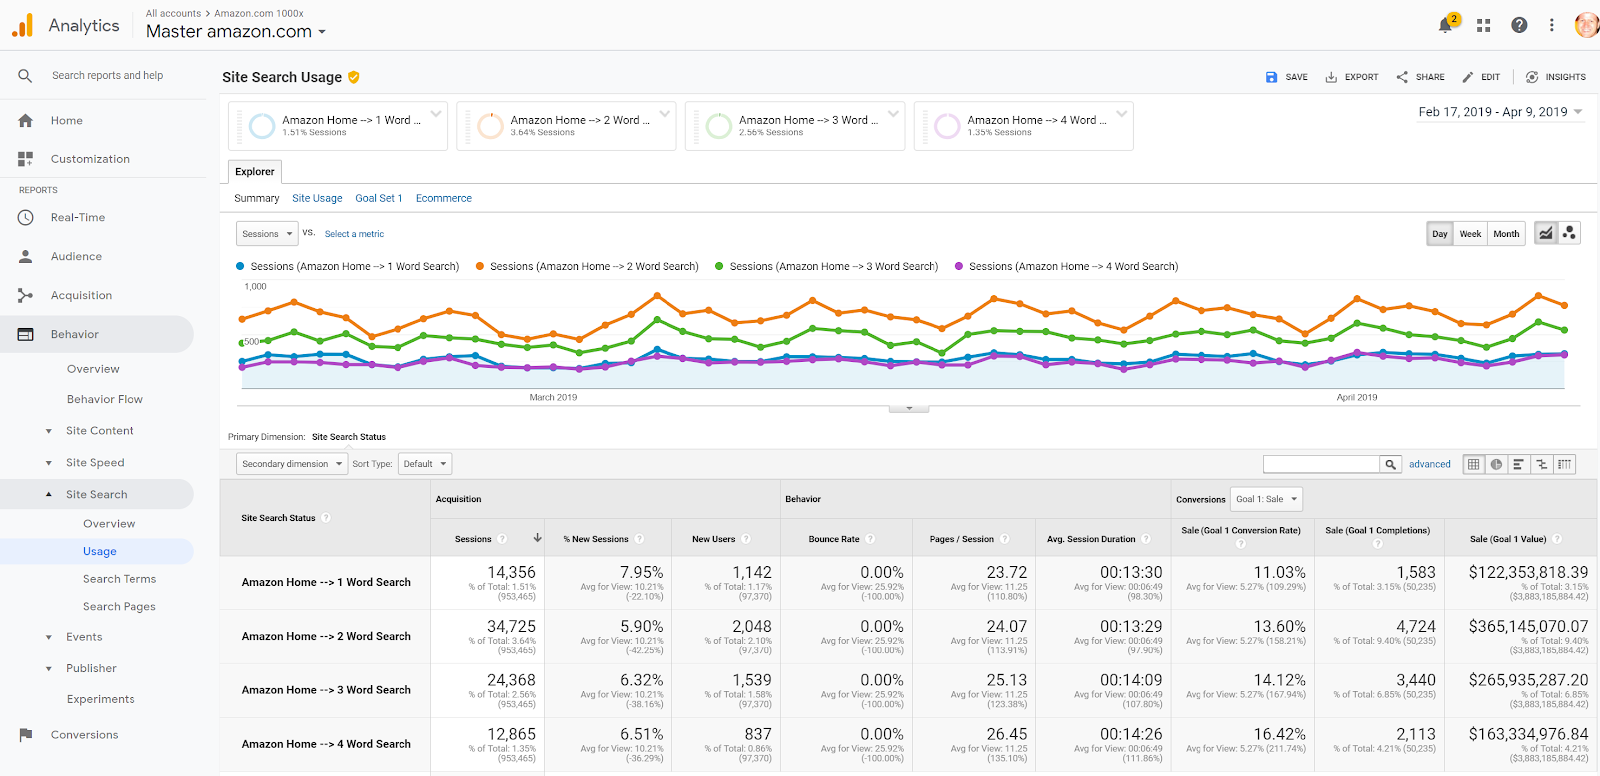Switch to the Goal Set 1 tab

[379, 198]
